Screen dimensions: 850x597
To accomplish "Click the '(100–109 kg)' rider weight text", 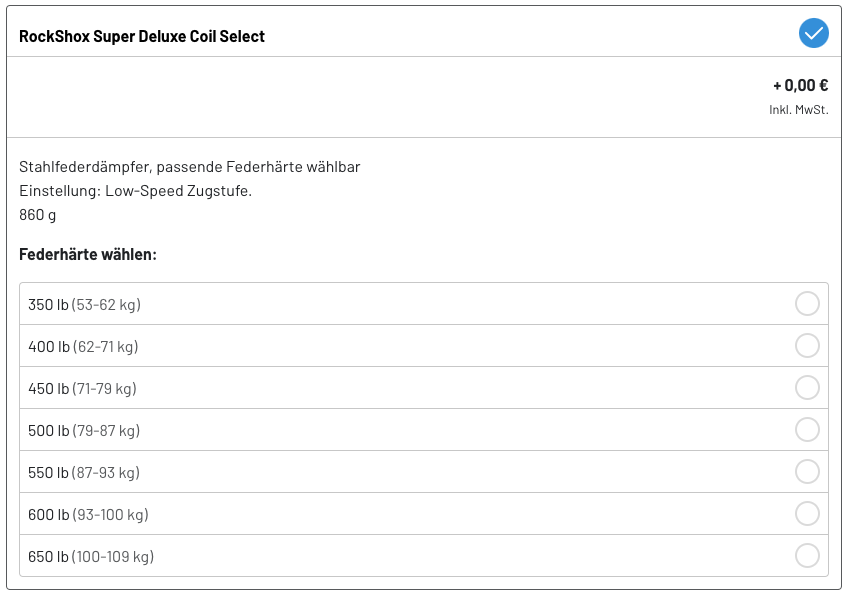I will [x=113, y=557].
